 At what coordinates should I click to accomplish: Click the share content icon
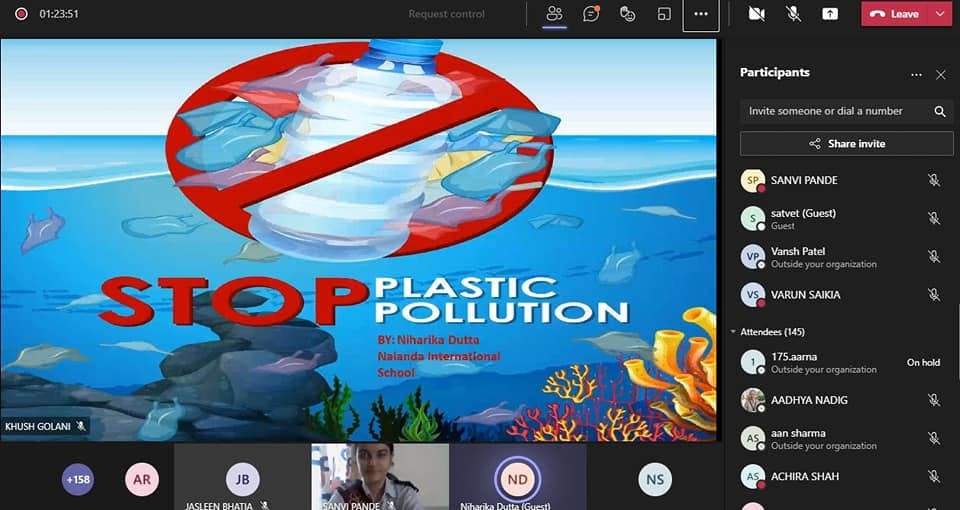(831, 14)
